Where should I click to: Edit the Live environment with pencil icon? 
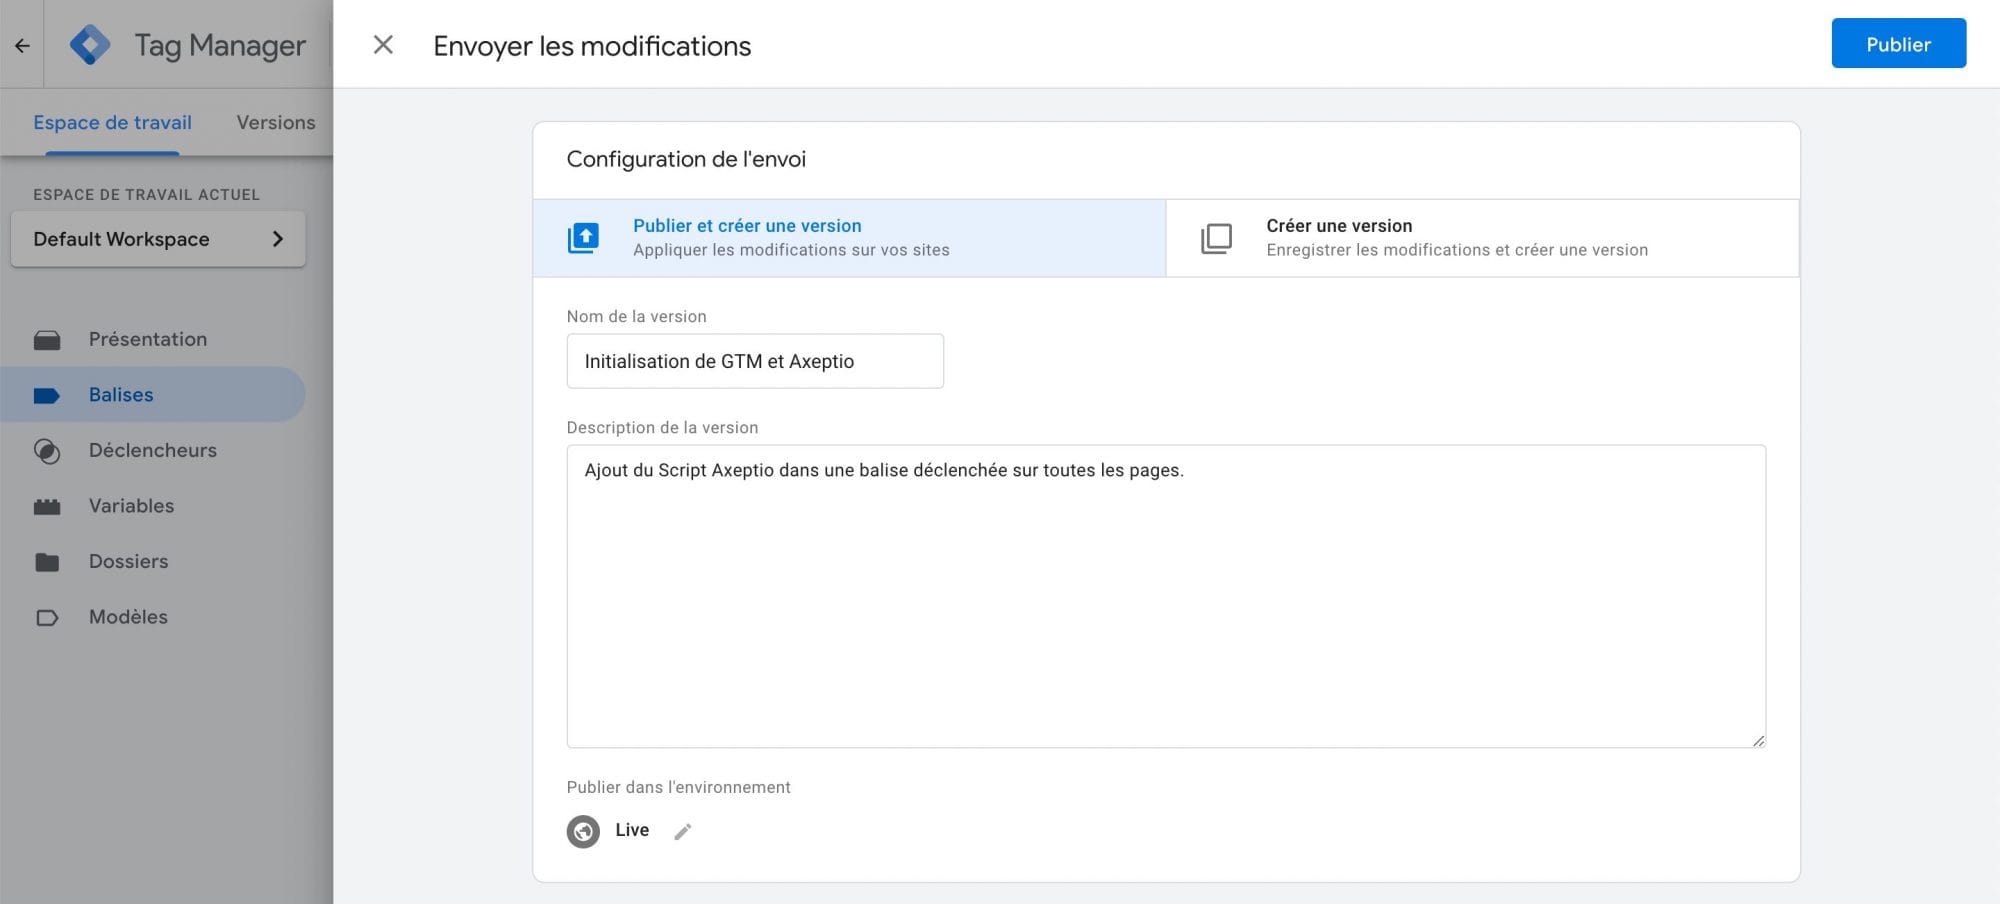(x=683, y=831)
